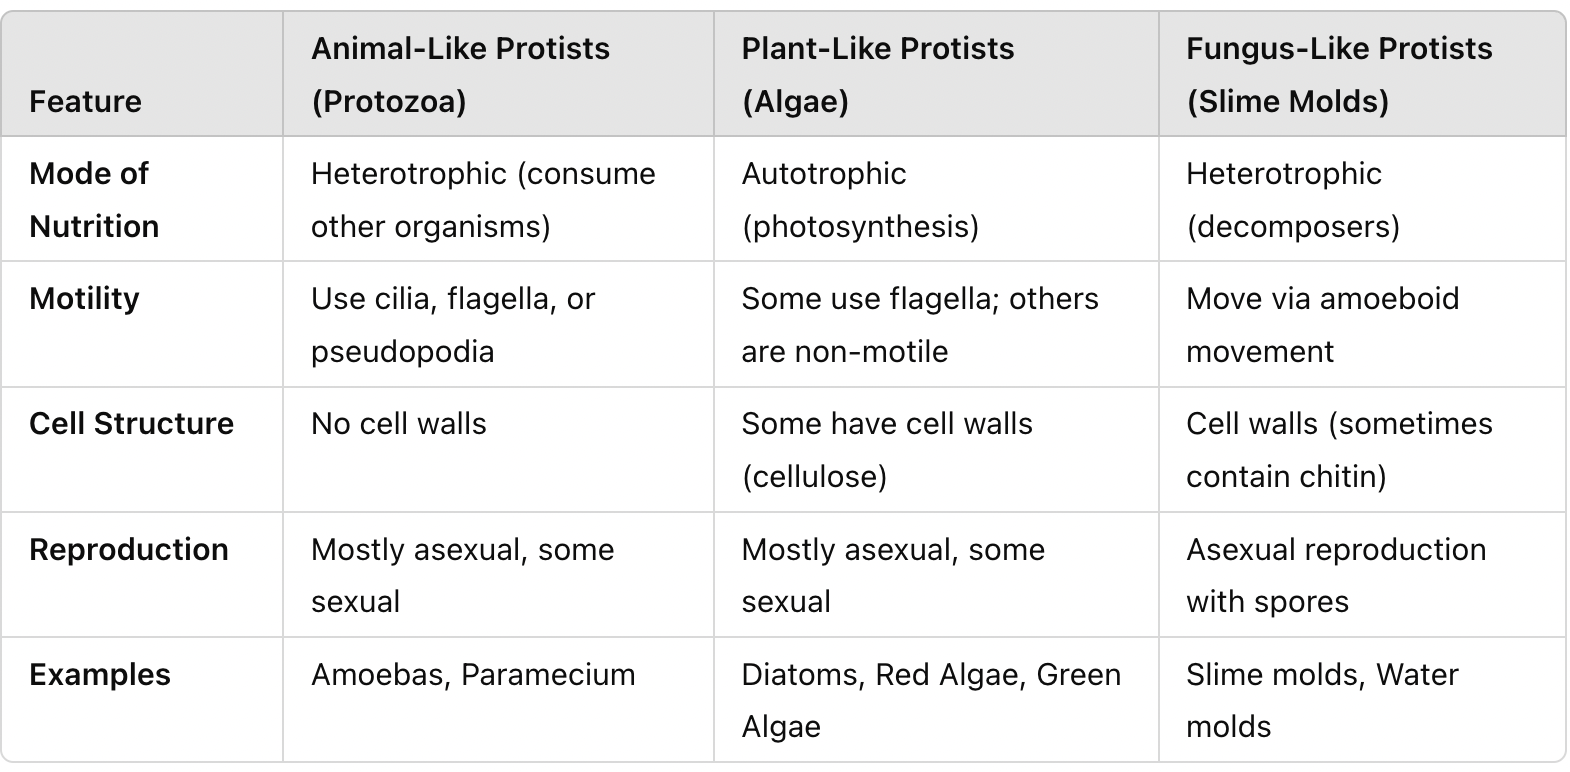Click the Feature column header

click(85, 101)
